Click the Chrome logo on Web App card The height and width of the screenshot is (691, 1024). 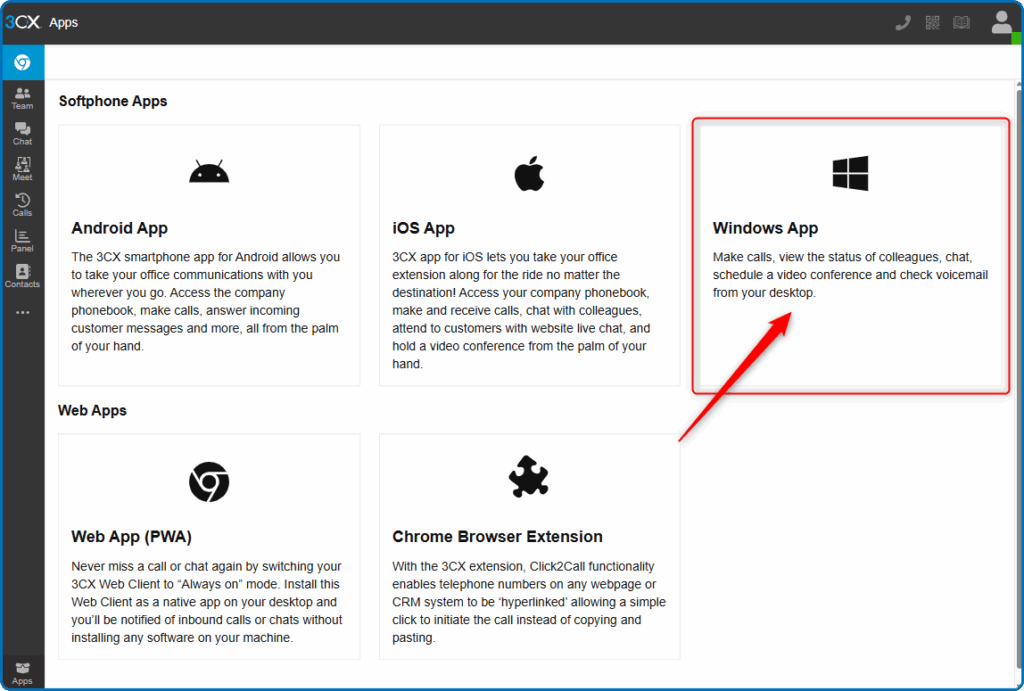point(209,482)
